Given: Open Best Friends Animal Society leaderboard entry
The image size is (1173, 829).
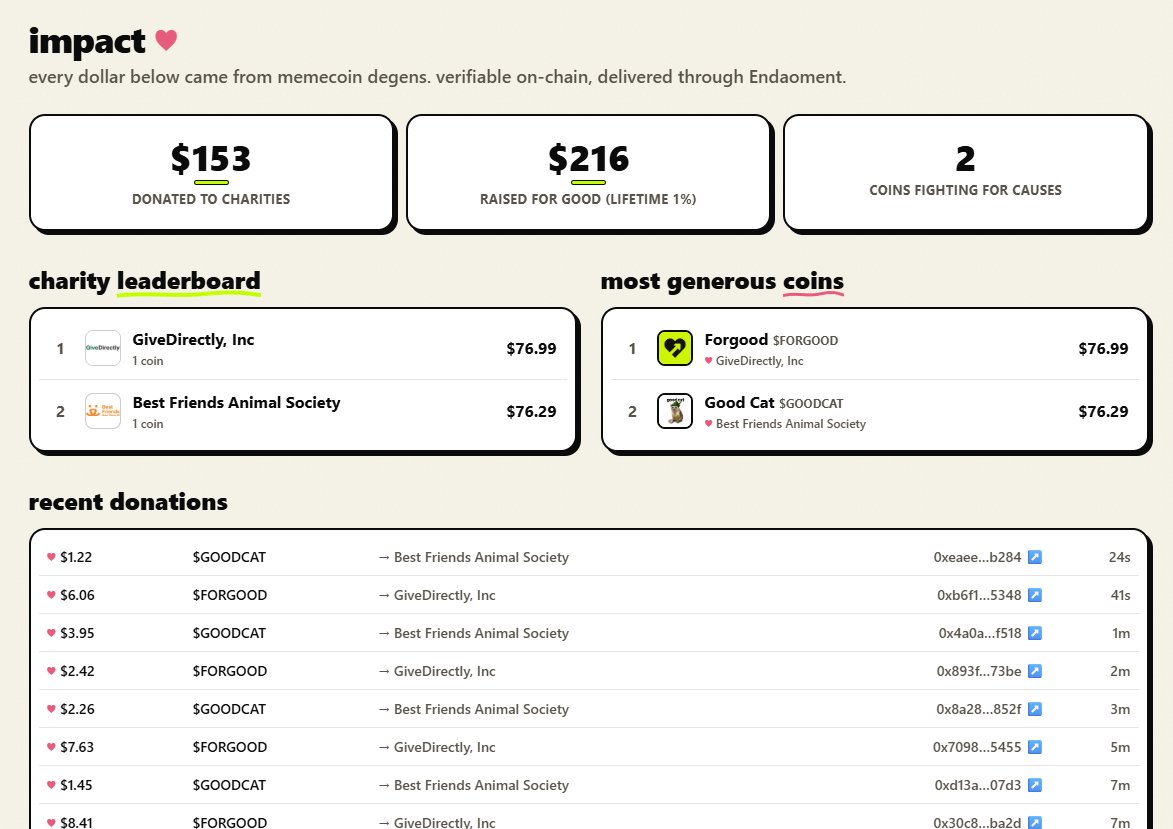Looking at the screenshot, I should tap(303, 411).
